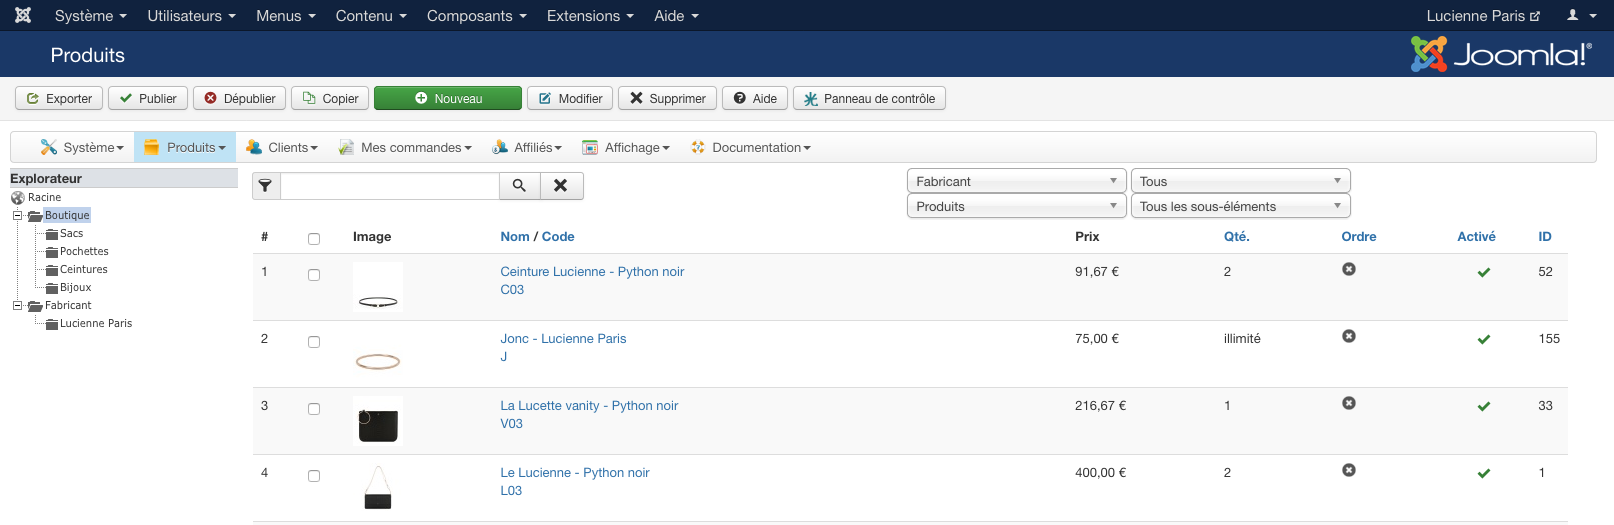This screenshot has height=525, width=1614.
Task: Open the Composants menu
Action: point(476,15)
